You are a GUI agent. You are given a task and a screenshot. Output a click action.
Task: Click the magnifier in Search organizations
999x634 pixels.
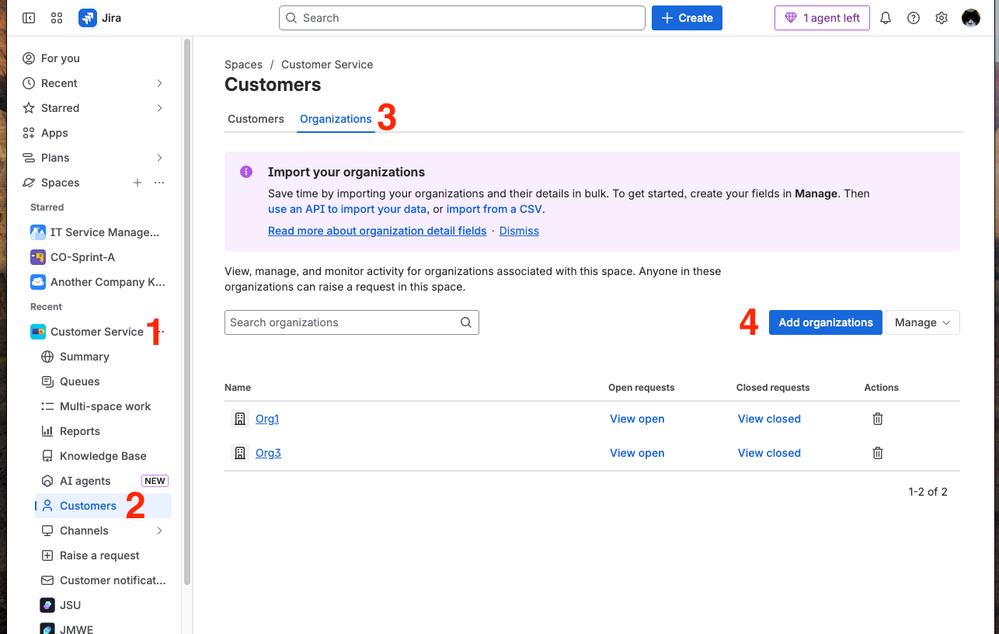pyautogui.click(x=466, y=322)
